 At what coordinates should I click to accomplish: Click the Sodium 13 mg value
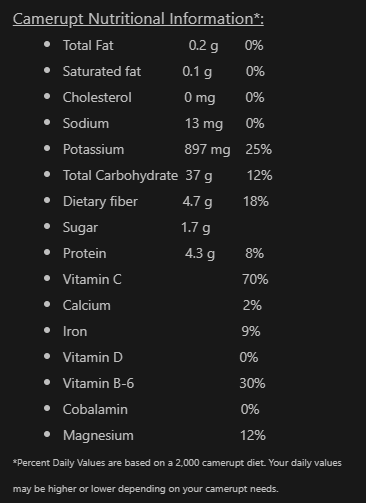[x=204, y=124]
